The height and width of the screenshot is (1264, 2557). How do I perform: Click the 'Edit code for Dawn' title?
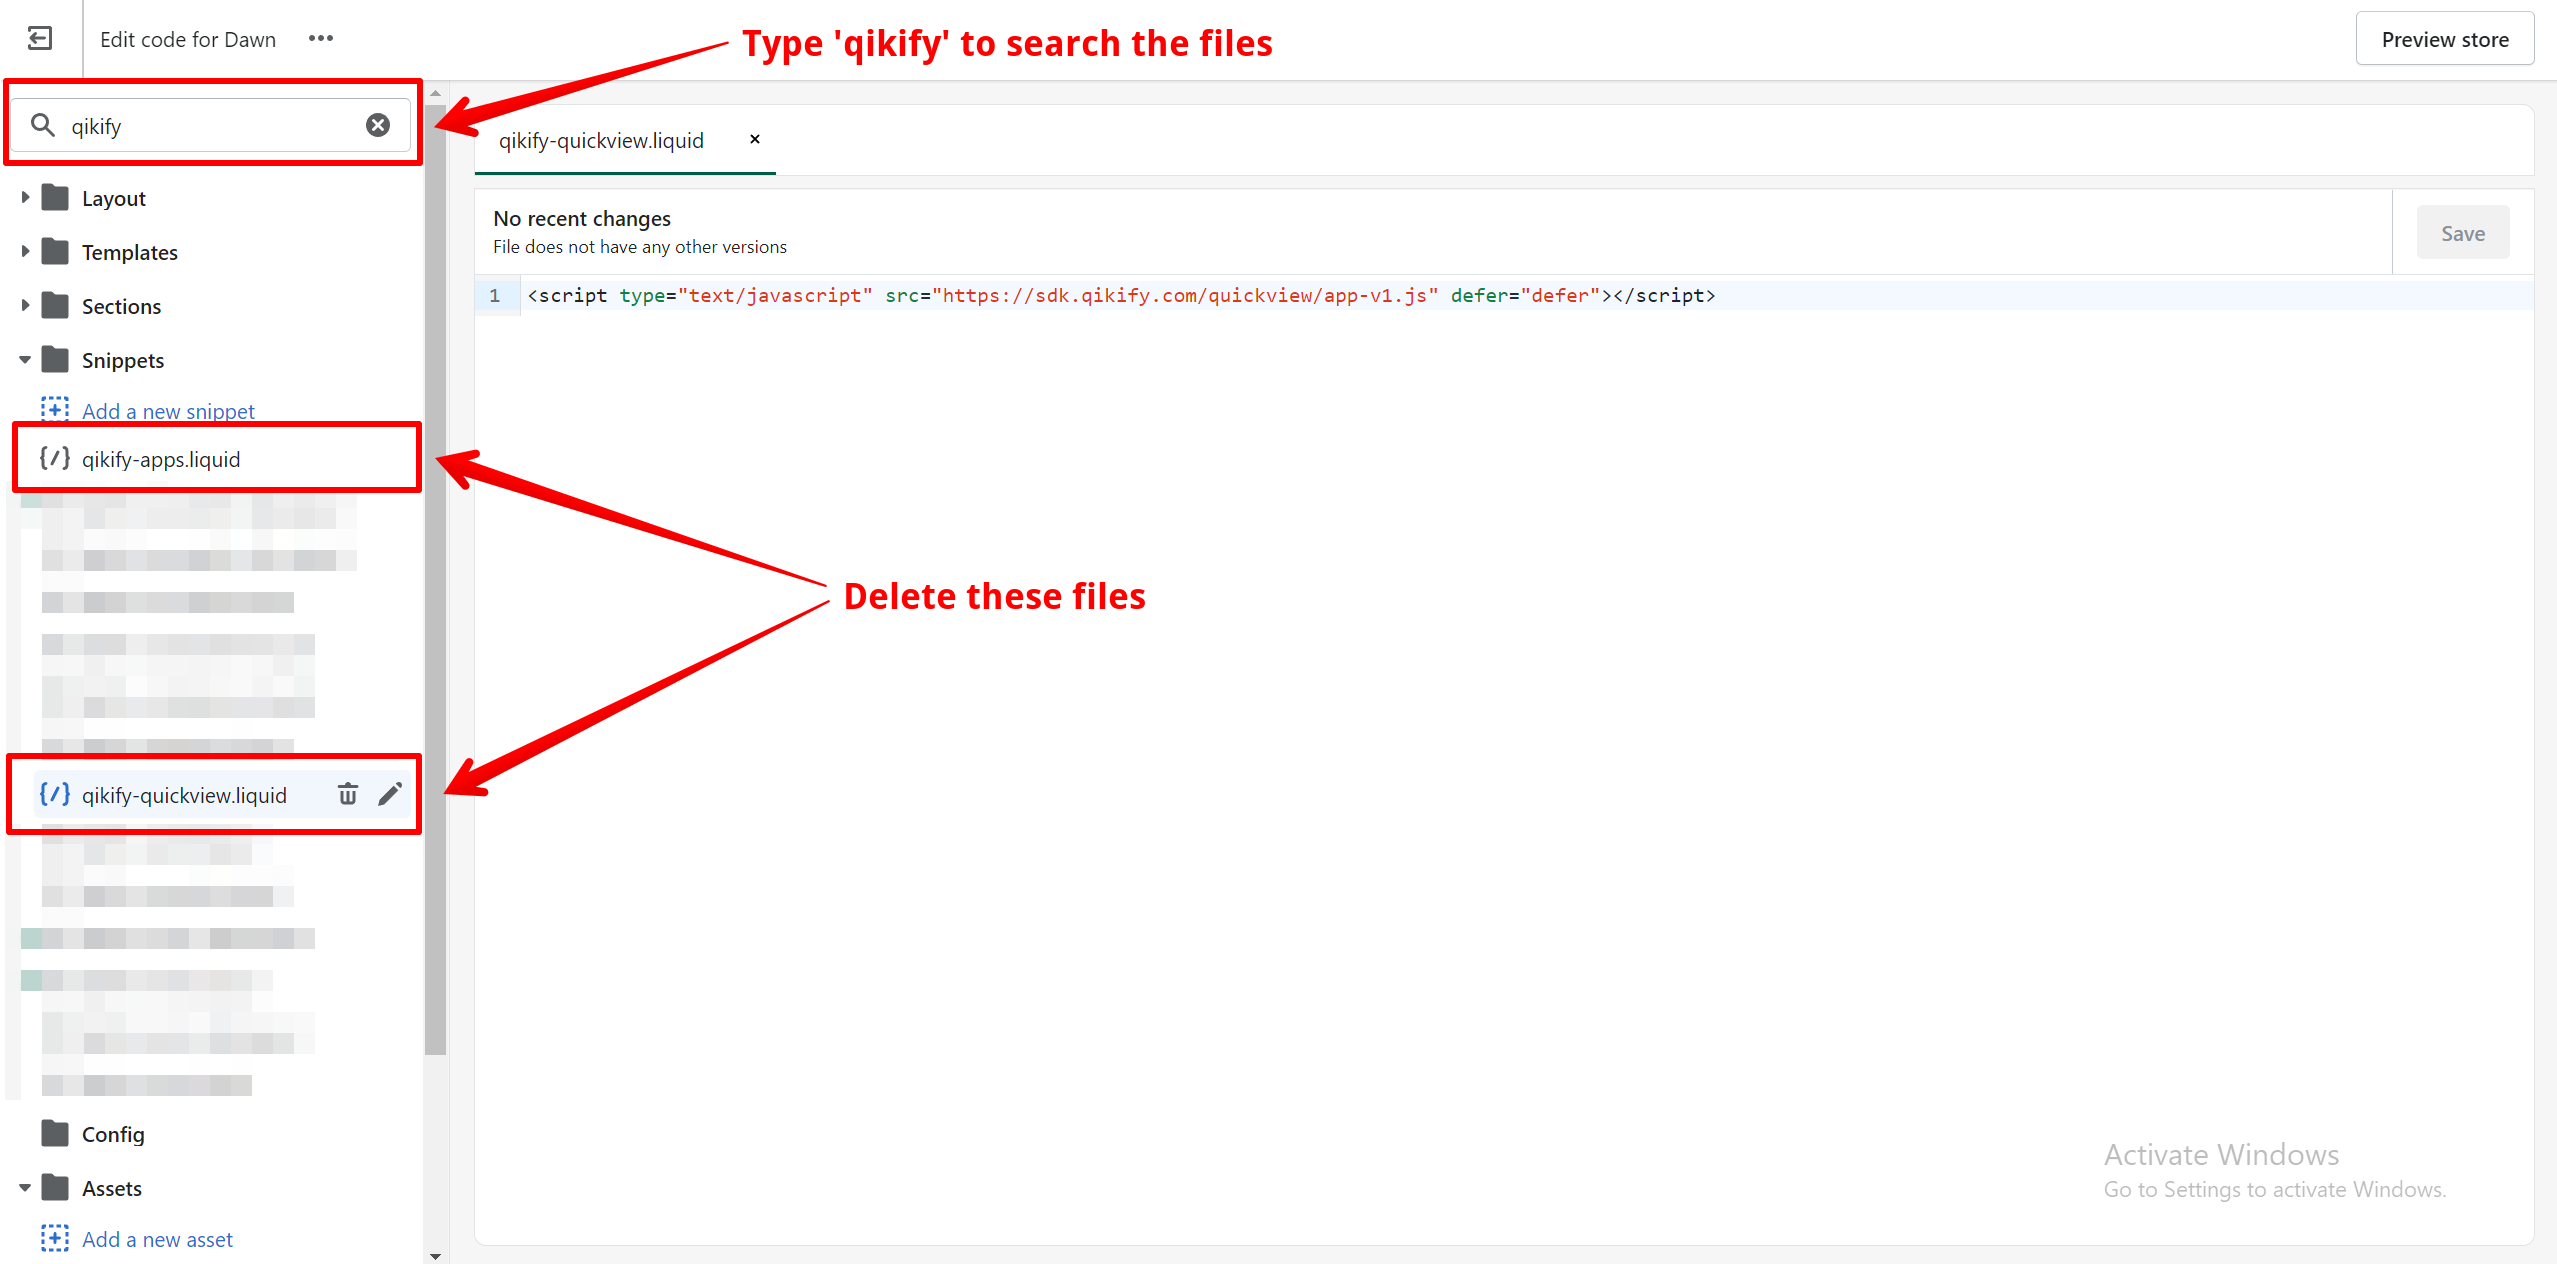tap(188, 39)
